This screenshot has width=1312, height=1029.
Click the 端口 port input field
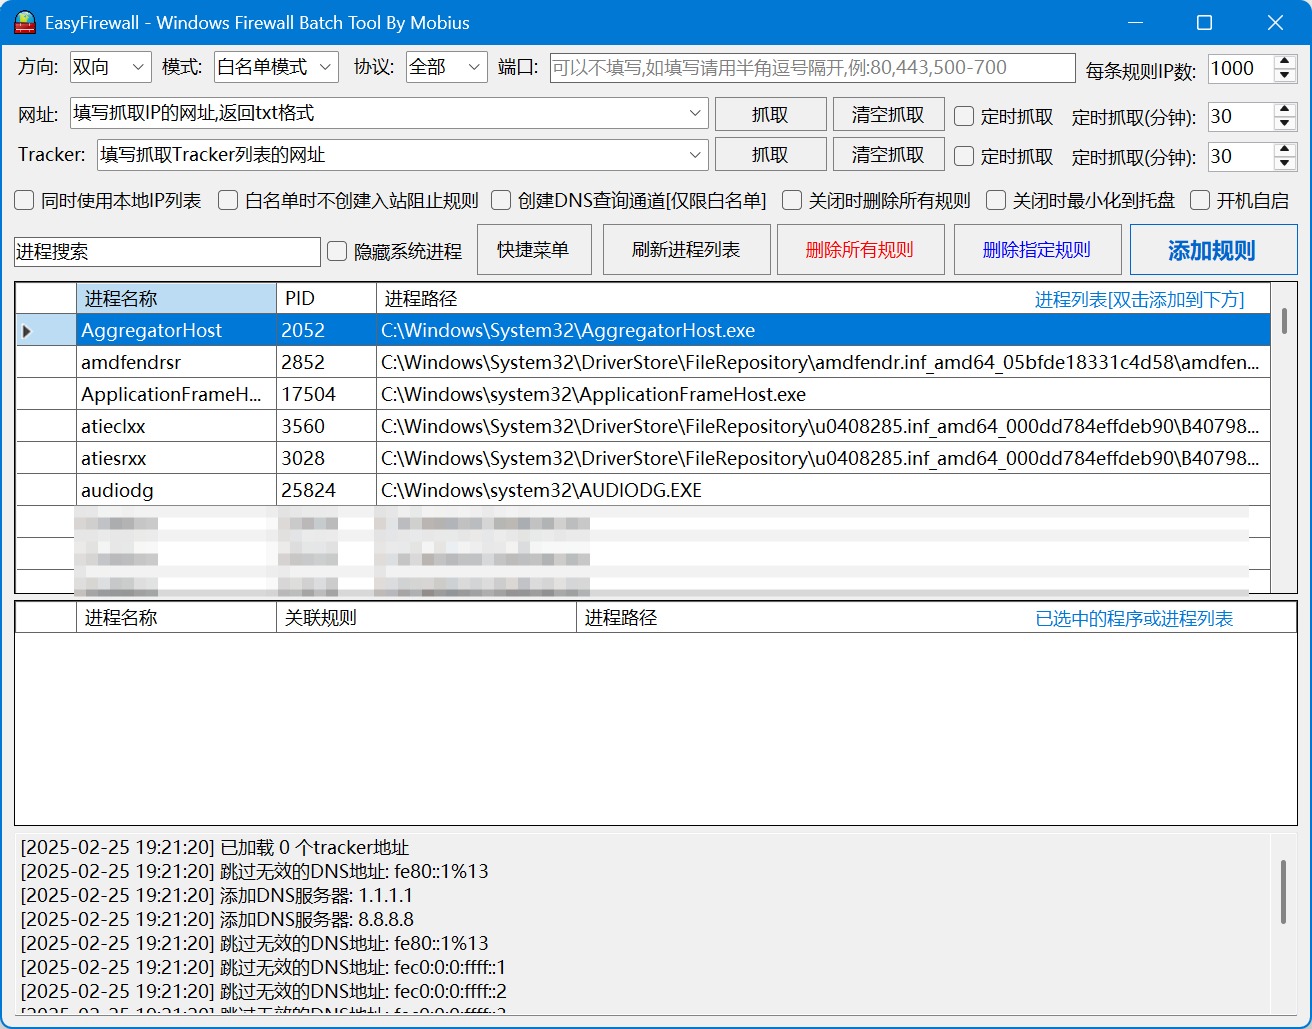tap(812, 68)
